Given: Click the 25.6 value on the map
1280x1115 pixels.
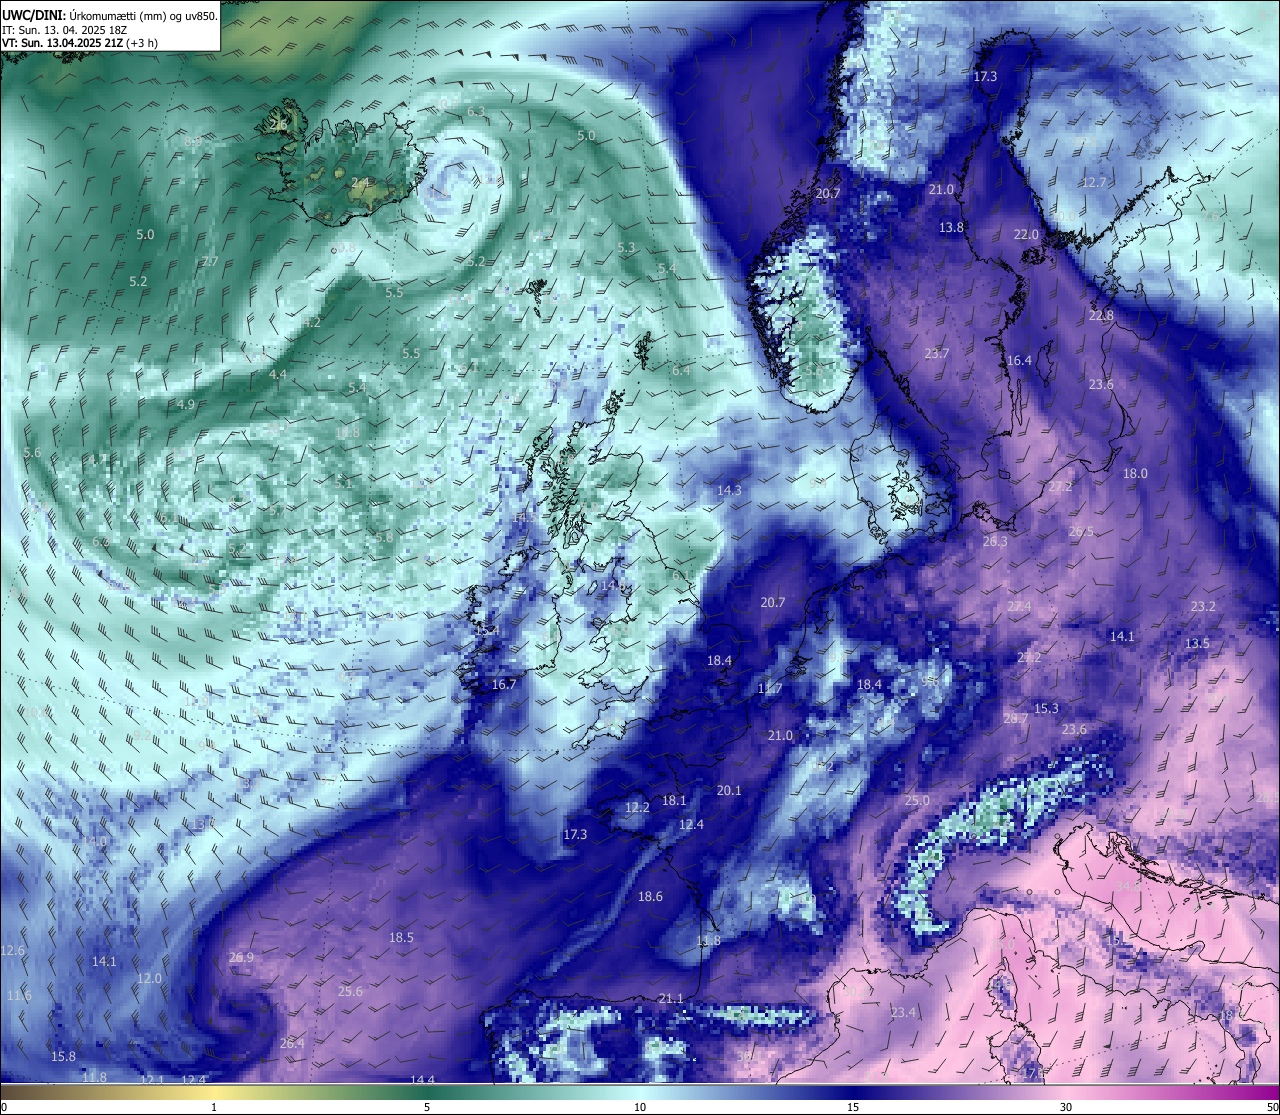Looking at the screenshot, I should point(350,992).
